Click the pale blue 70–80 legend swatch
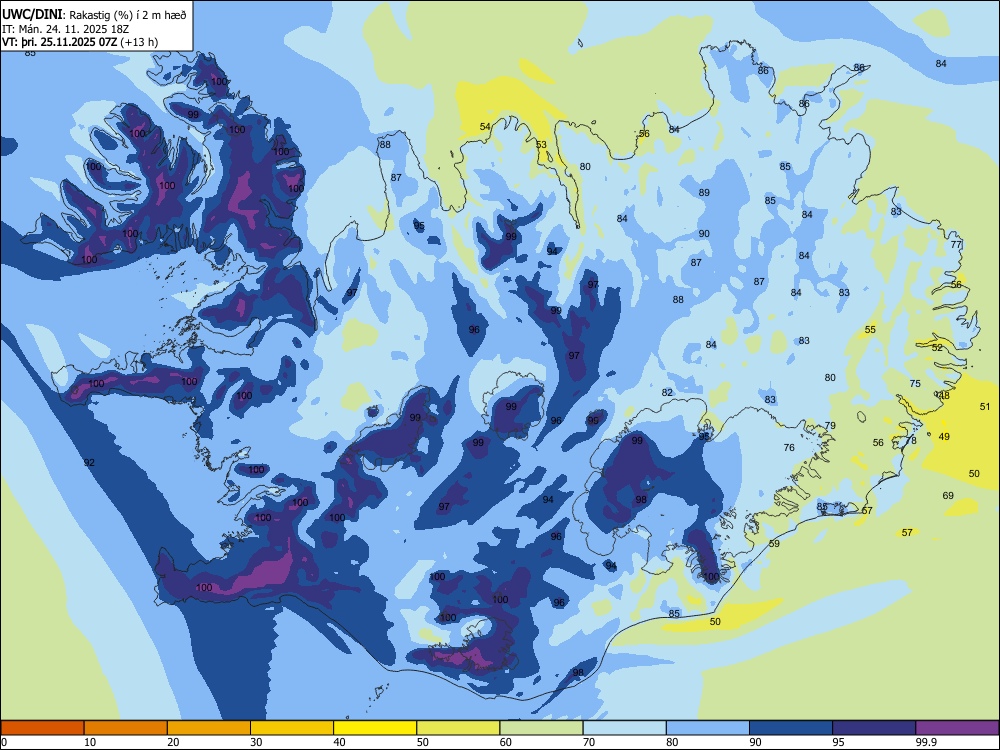This screenshot has width=1000, height=750. click(x=624, y=728)
